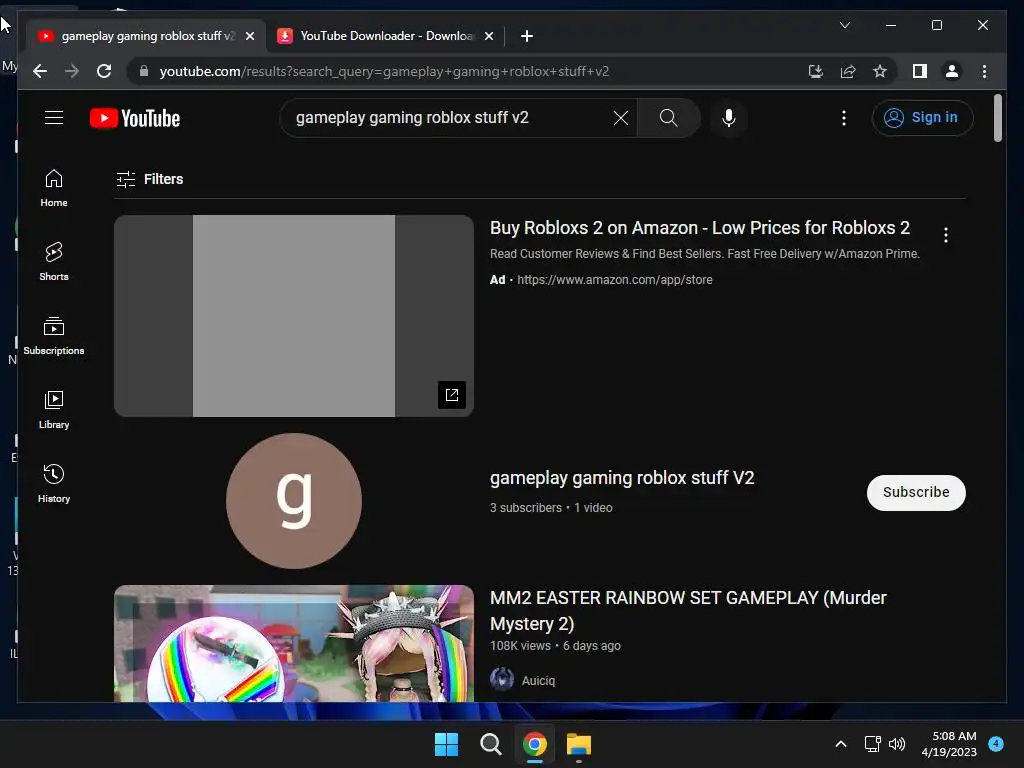This screenshot has width=1024, height=768.
Task: Click the address bar URL
Action: point(384,71)
